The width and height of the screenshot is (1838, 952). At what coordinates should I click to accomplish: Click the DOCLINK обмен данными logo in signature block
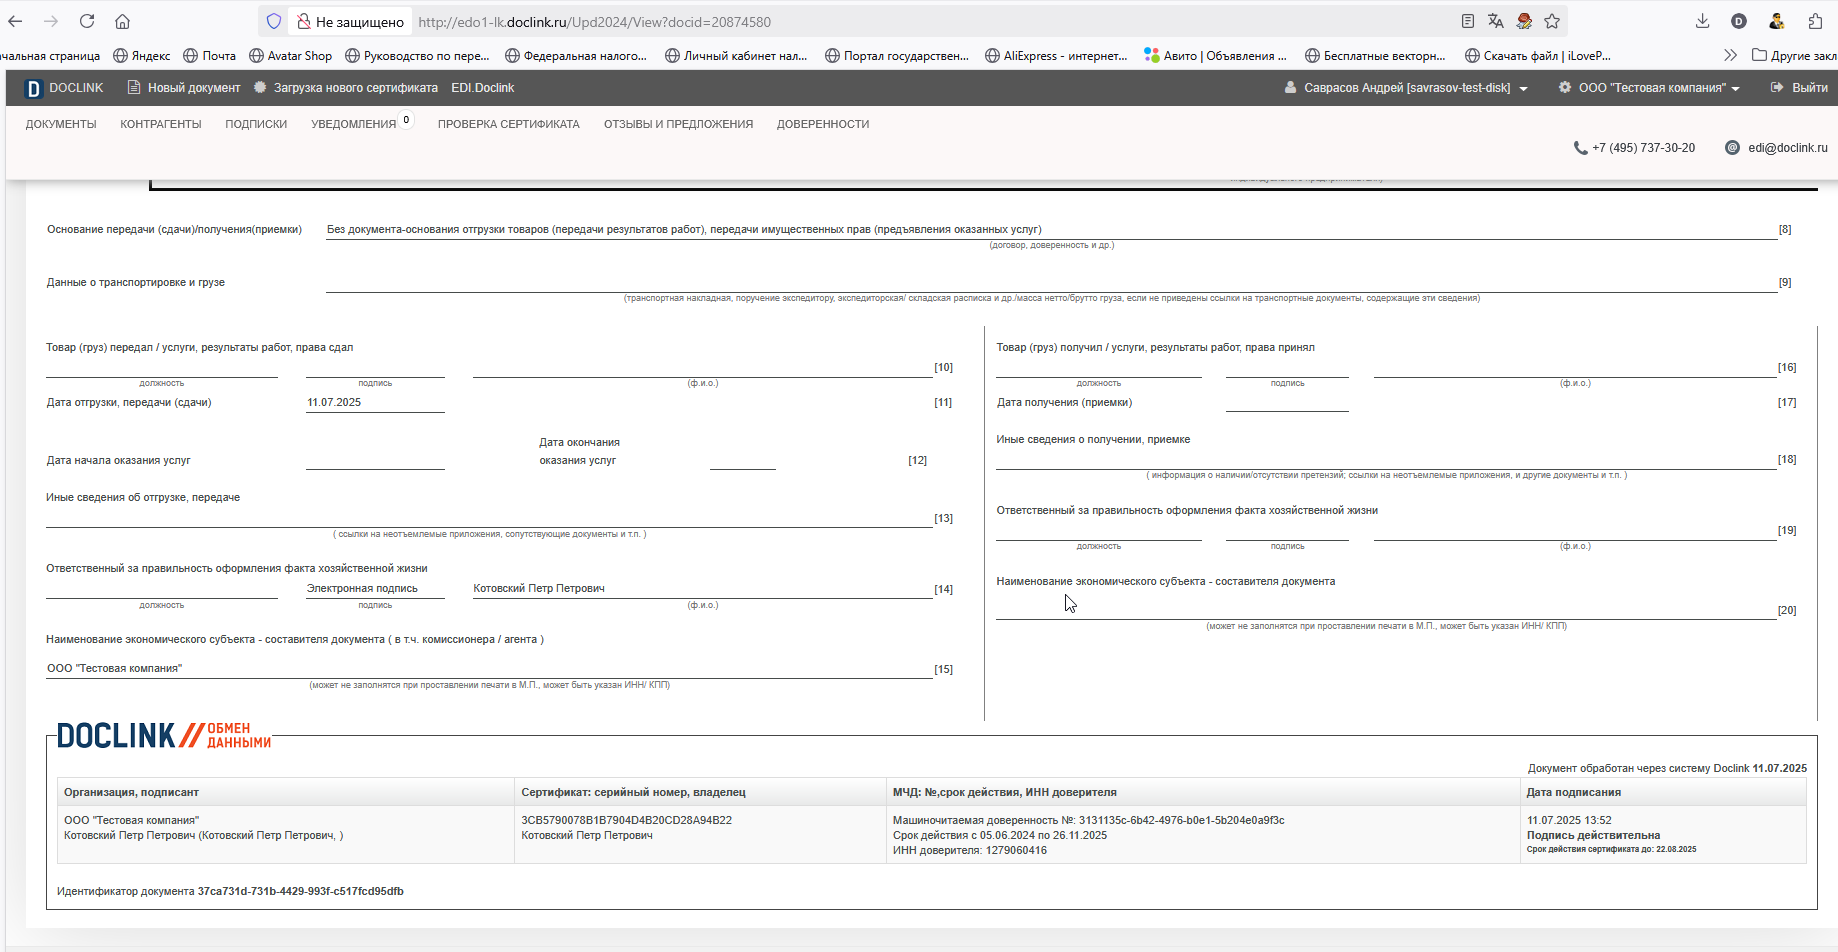(164, 735)
